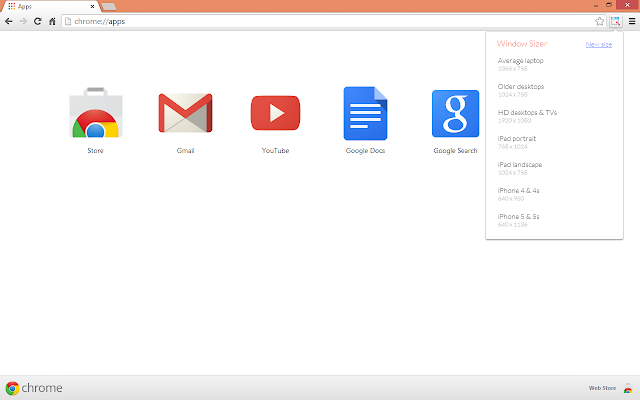640x400 pixels.
Task: Toggle the Window Sizer extension icon
Action: 616,21
